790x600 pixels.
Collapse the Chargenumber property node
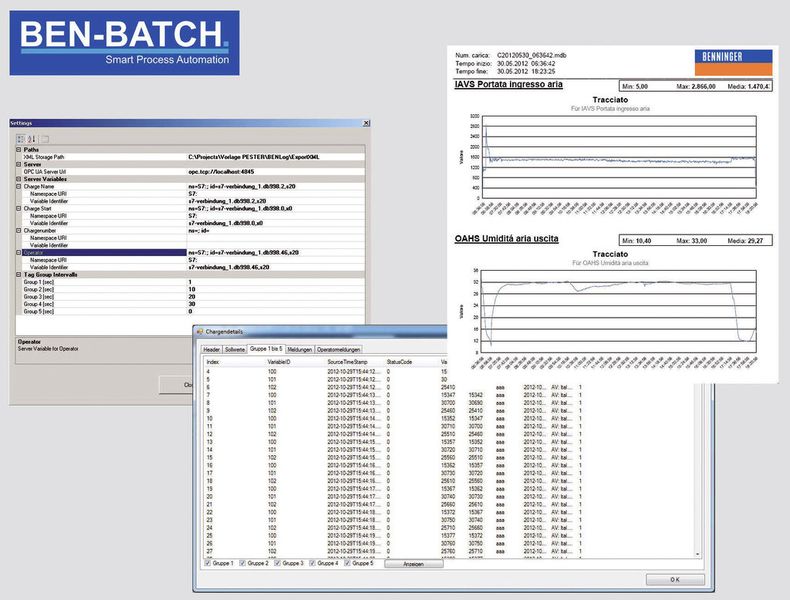[x=19, y=230]
